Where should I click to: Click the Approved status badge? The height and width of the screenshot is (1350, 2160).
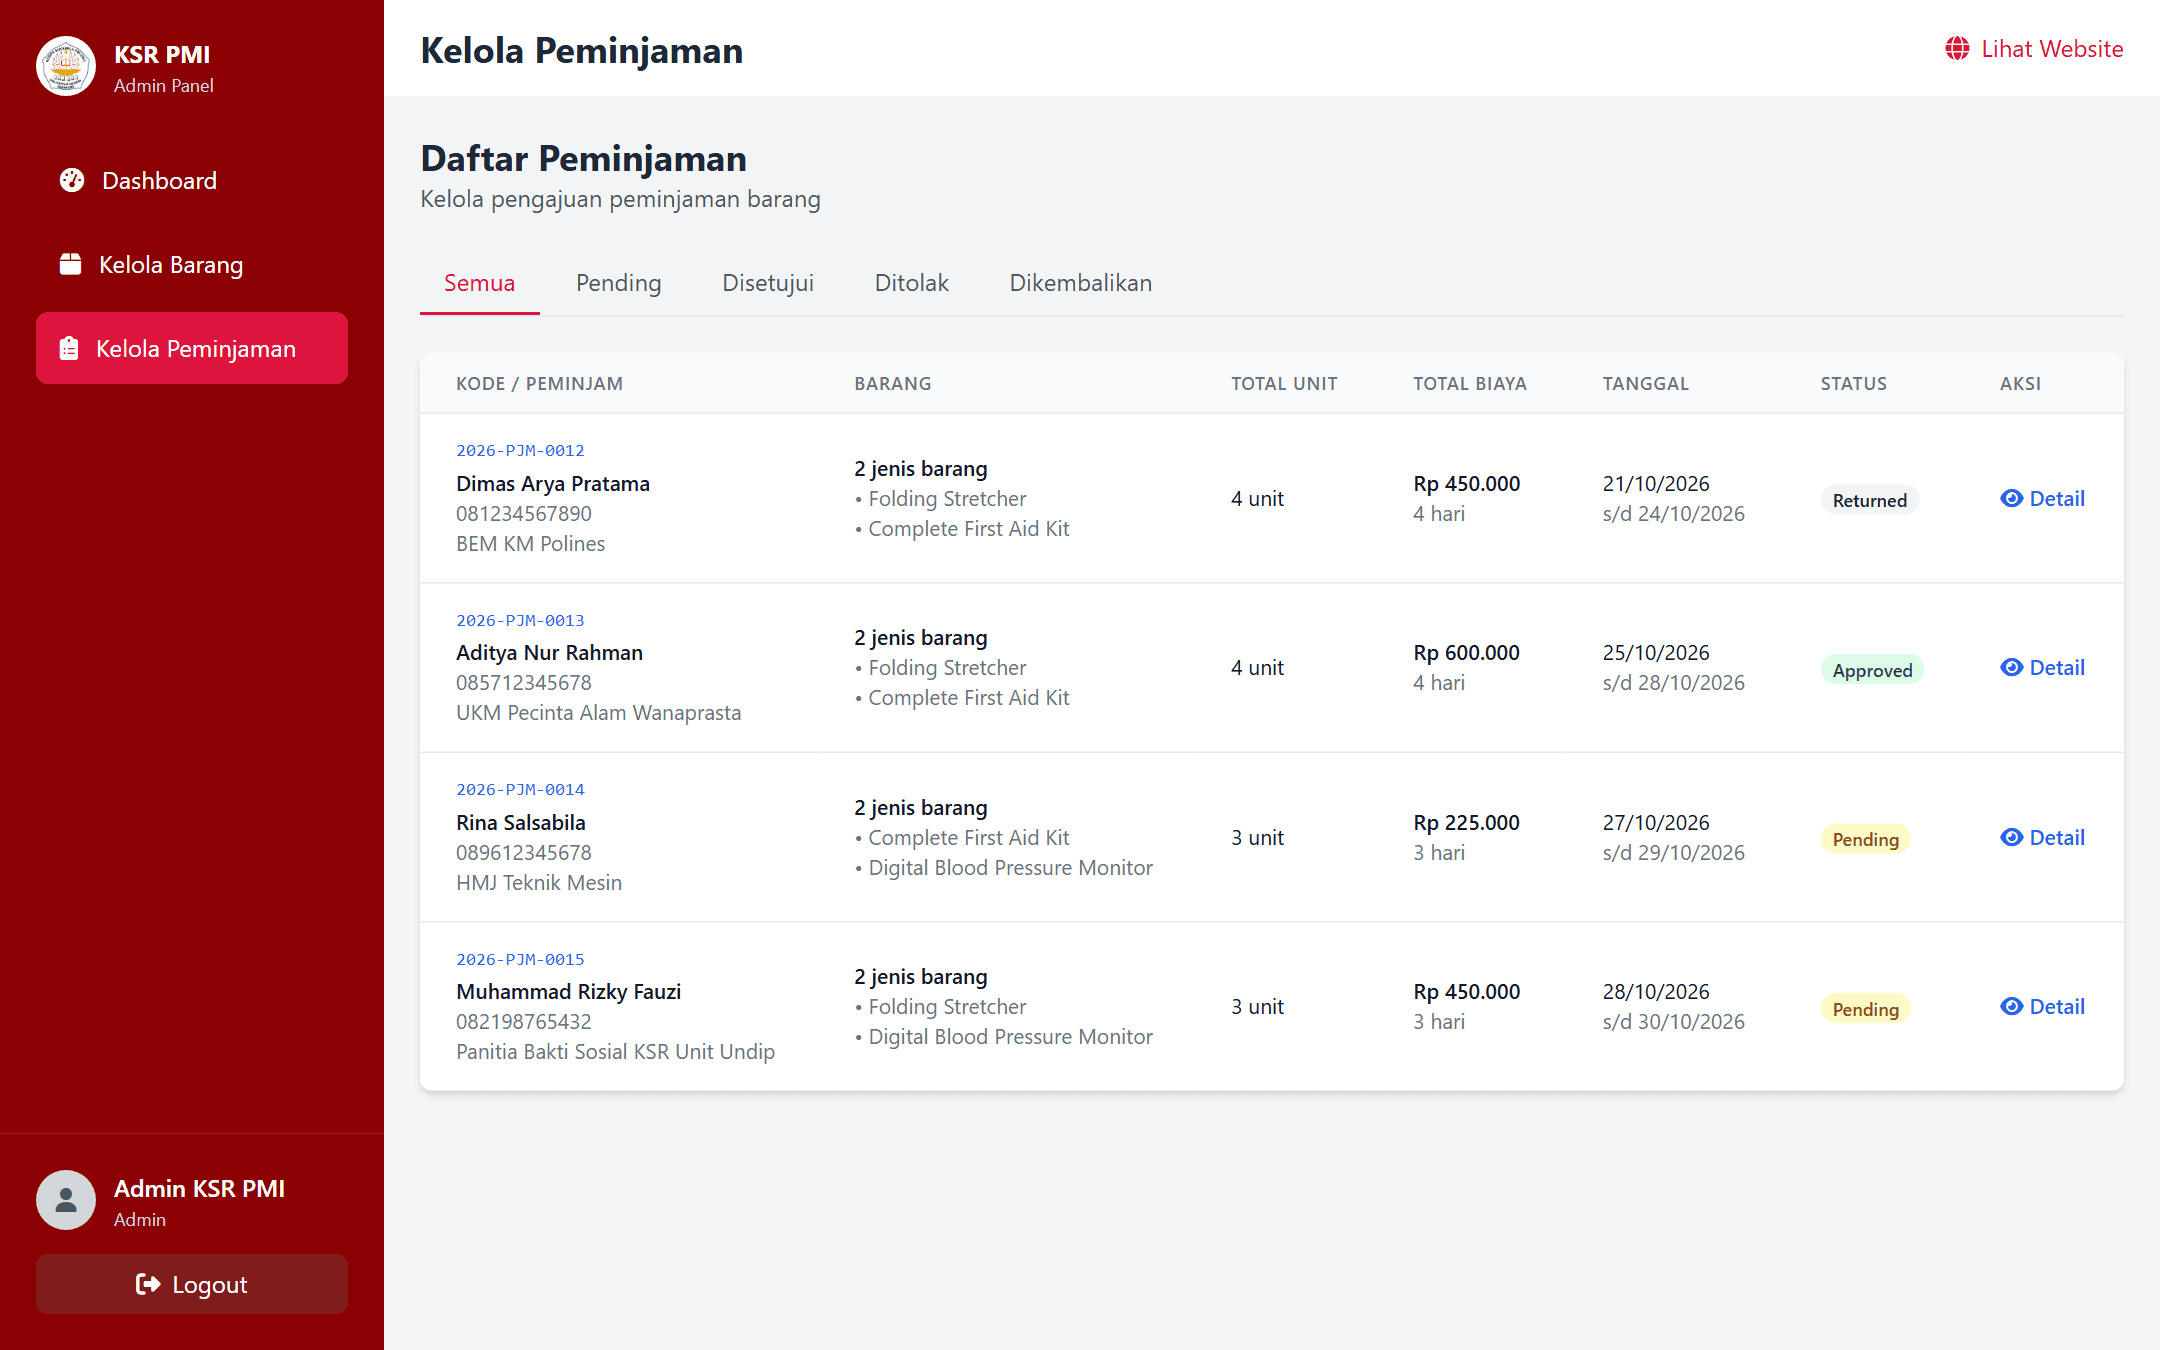coord(1872,670)
